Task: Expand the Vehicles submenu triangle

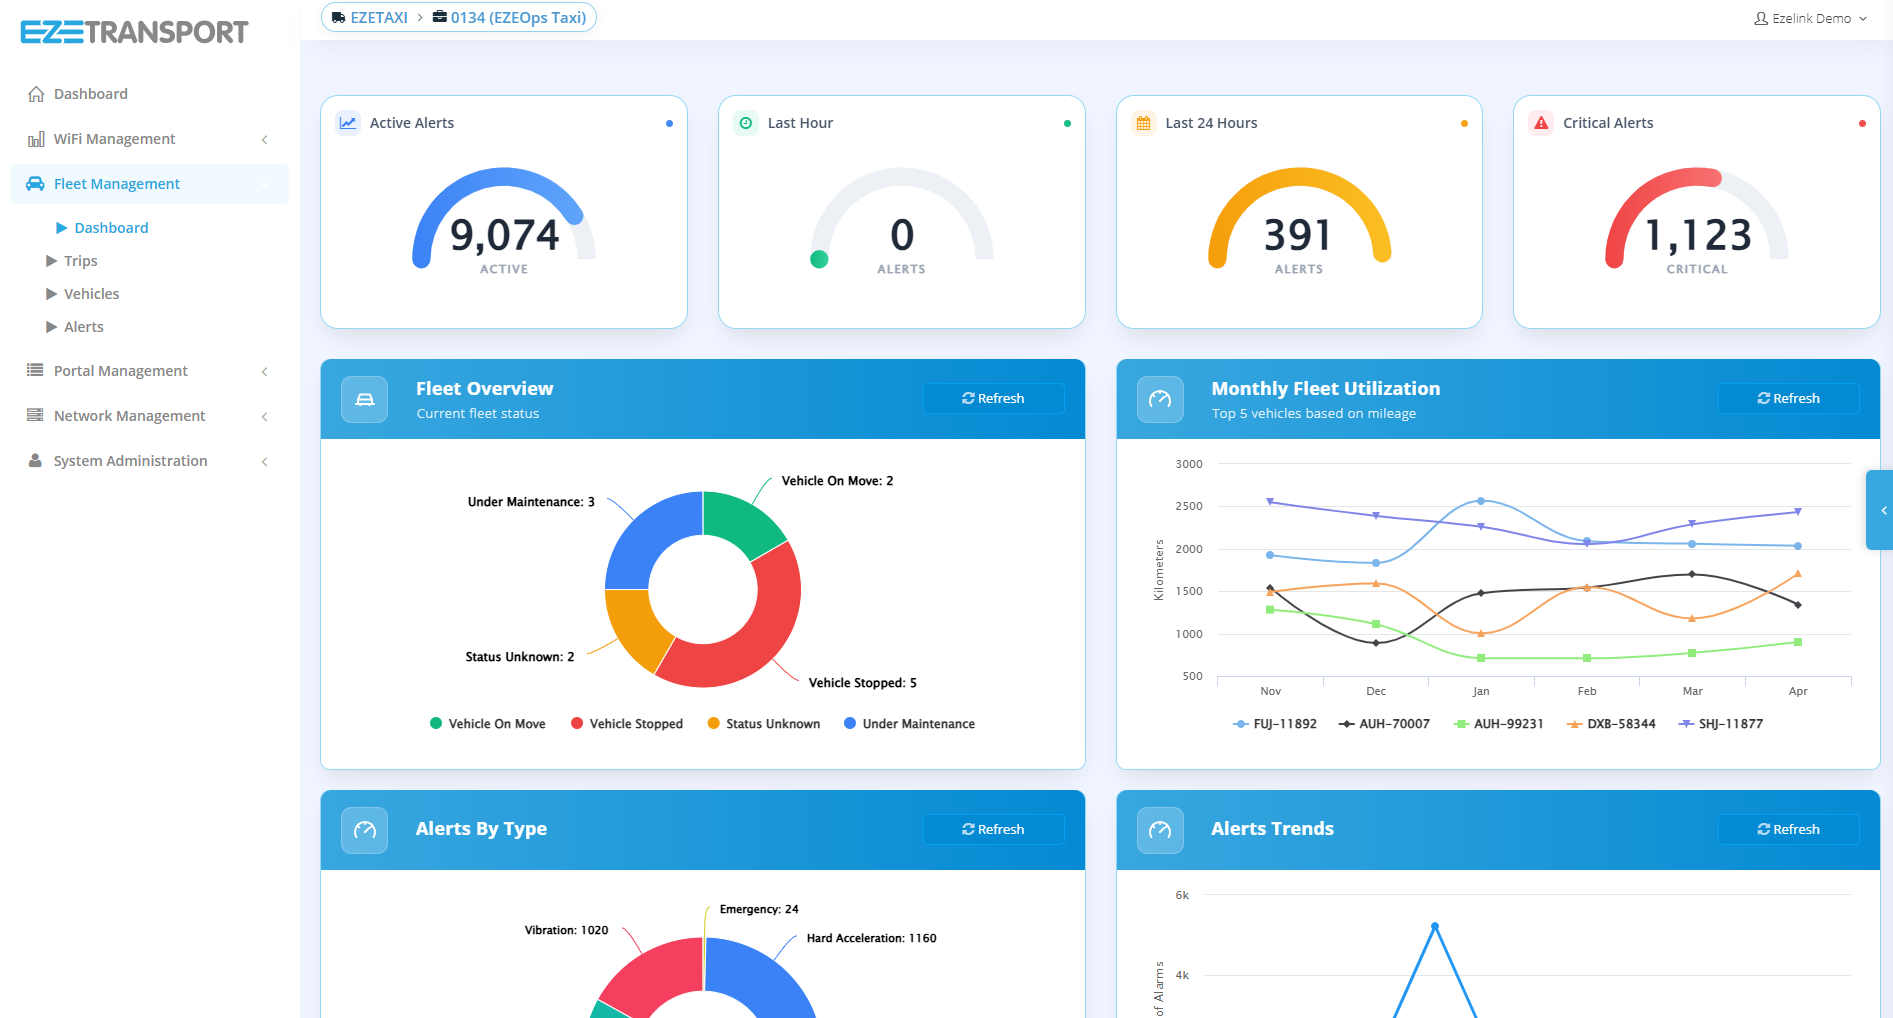Action: 51,294
